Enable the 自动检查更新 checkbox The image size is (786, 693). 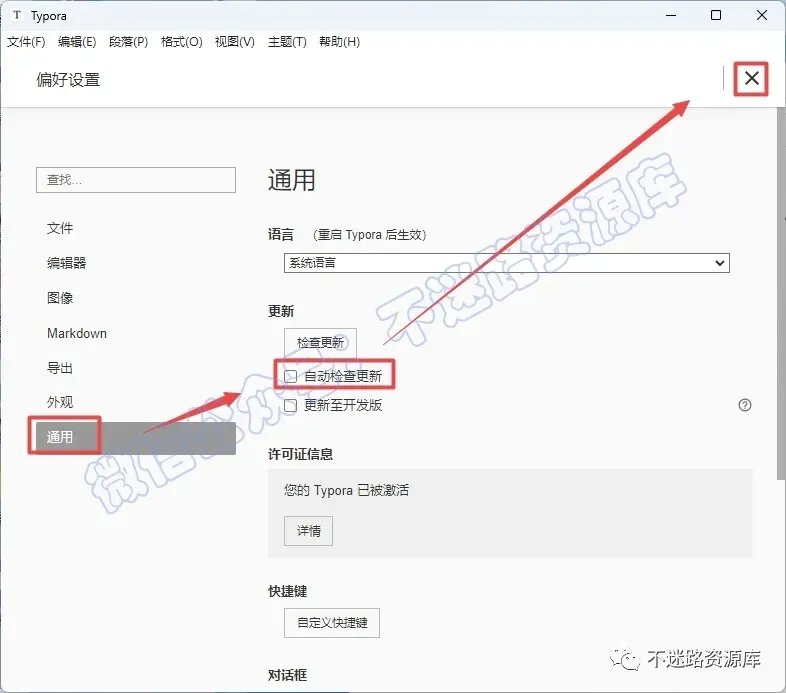[x=291, y=376]
